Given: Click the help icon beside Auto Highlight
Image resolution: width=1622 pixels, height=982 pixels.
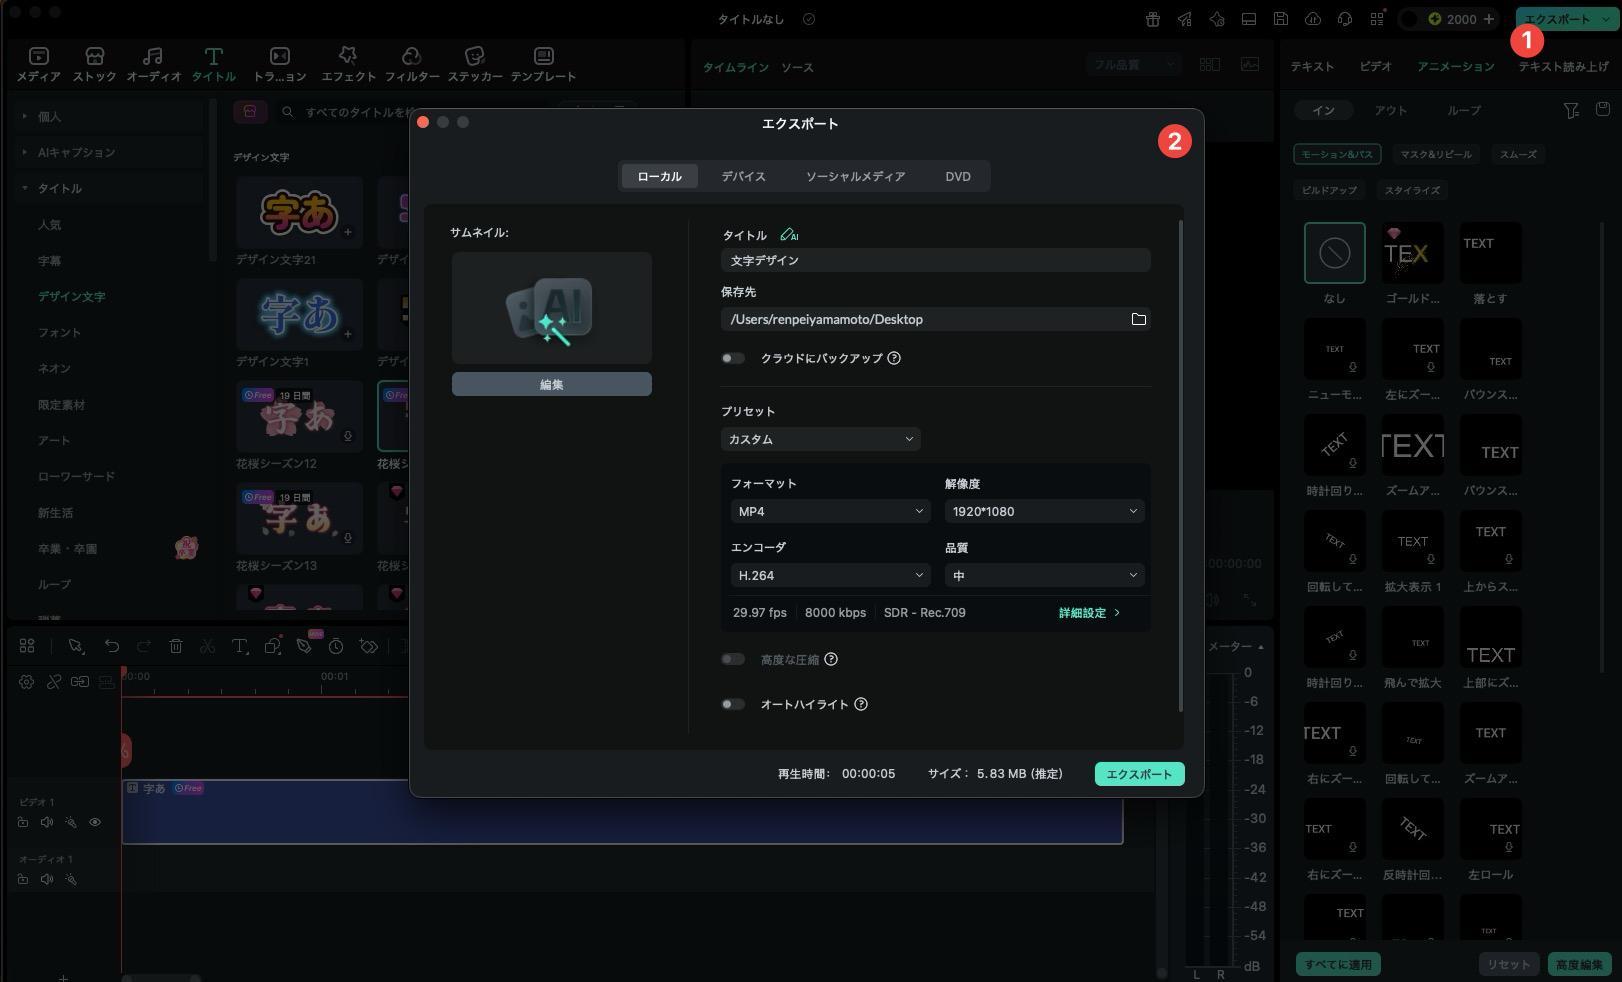Looking at the screenshot, I should [x=861, y=704].
